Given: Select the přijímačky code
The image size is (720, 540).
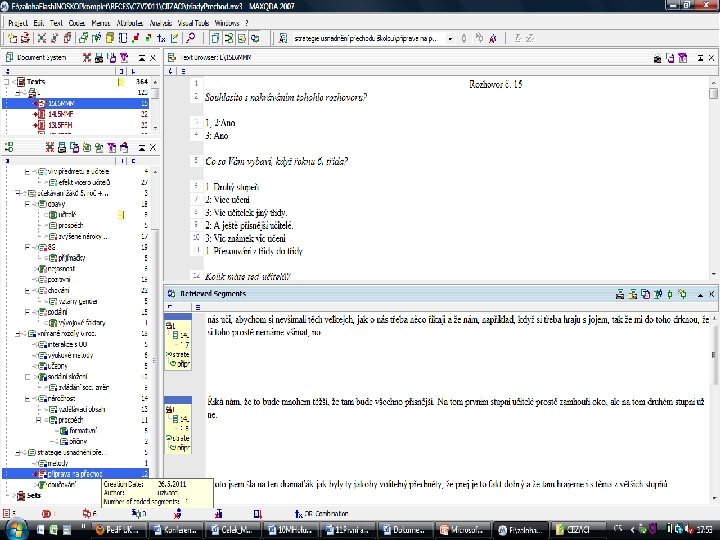Looking at the screenshot, I should point(72,258).
